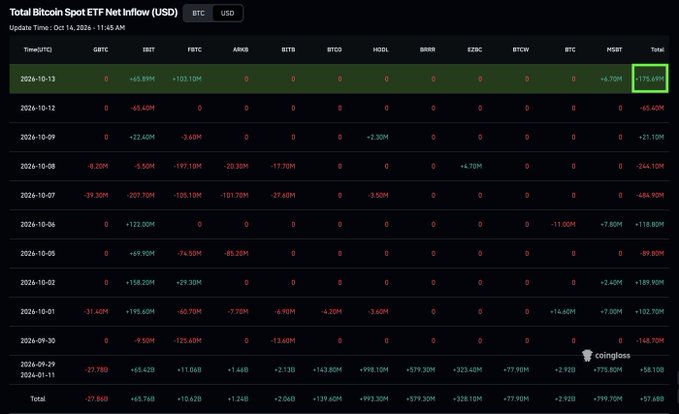Click the +195.60M IBIT value for 2026-10-01
The image size is (679, 414).
pyautogui.click(x=140, y=311)
